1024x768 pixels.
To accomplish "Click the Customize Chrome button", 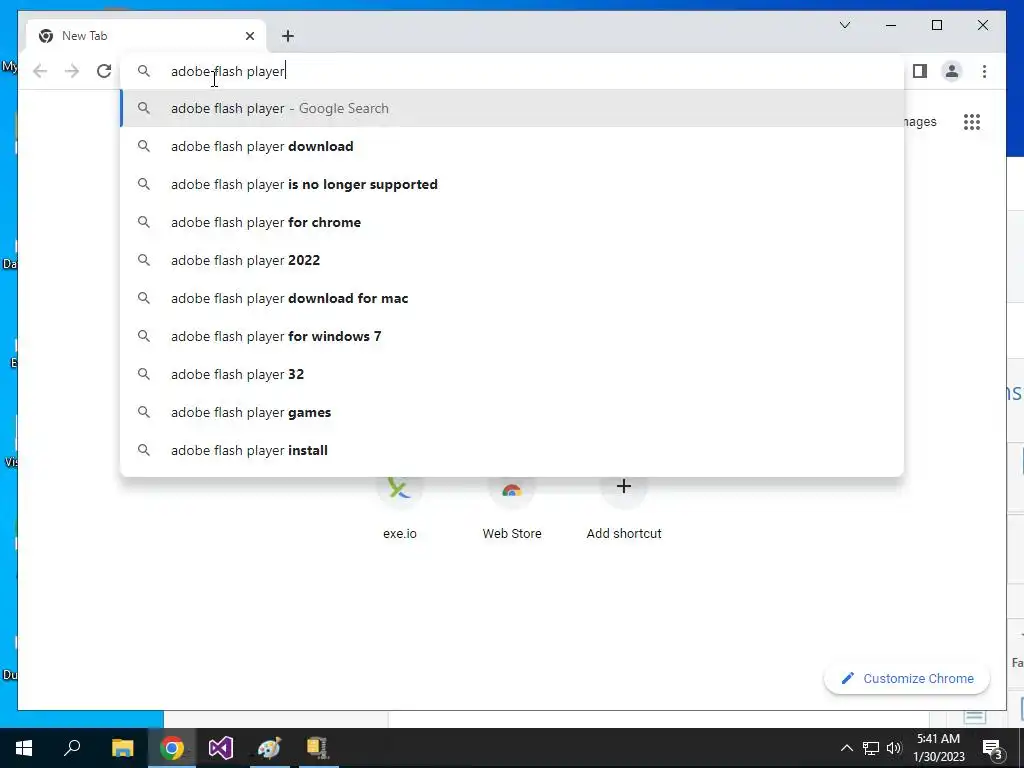I will [x=907, y=679].
